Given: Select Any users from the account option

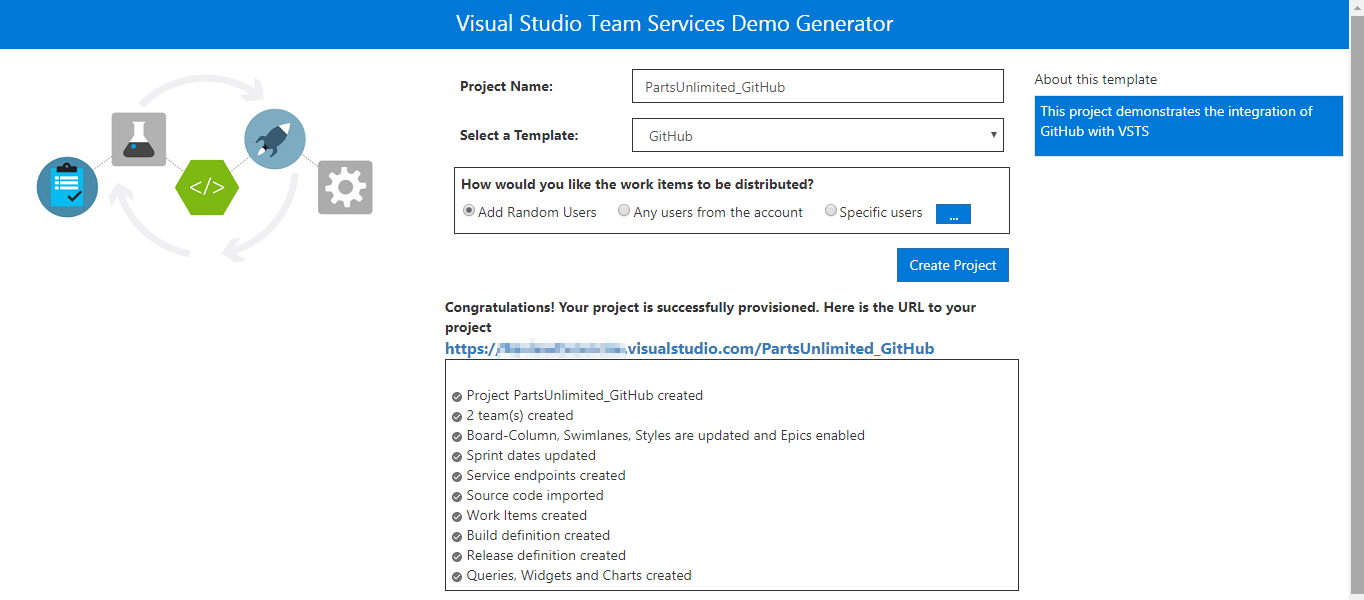Looking at the screenshot, I should (624, 211).
